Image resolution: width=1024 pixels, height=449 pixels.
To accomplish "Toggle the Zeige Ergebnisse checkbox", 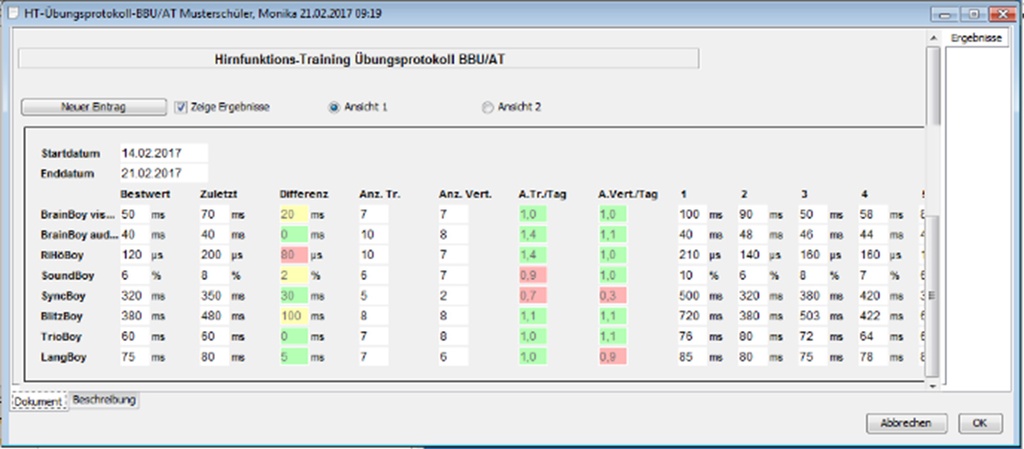I will (181, 107).
